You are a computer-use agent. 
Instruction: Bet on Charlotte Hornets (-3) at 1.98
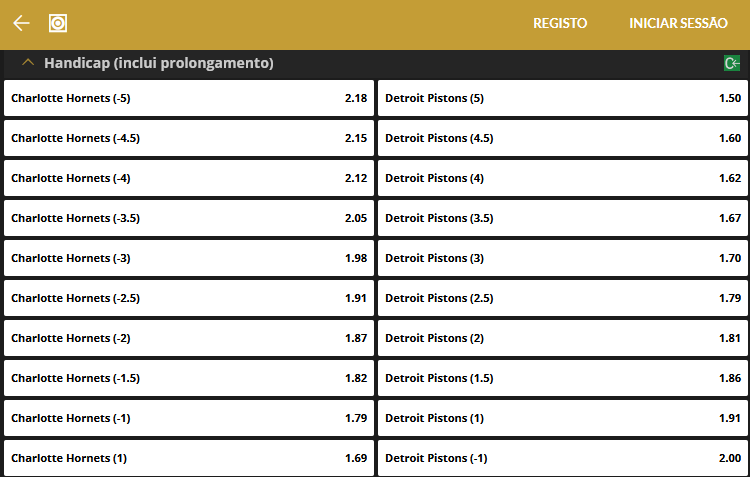[x=189, y=258]
